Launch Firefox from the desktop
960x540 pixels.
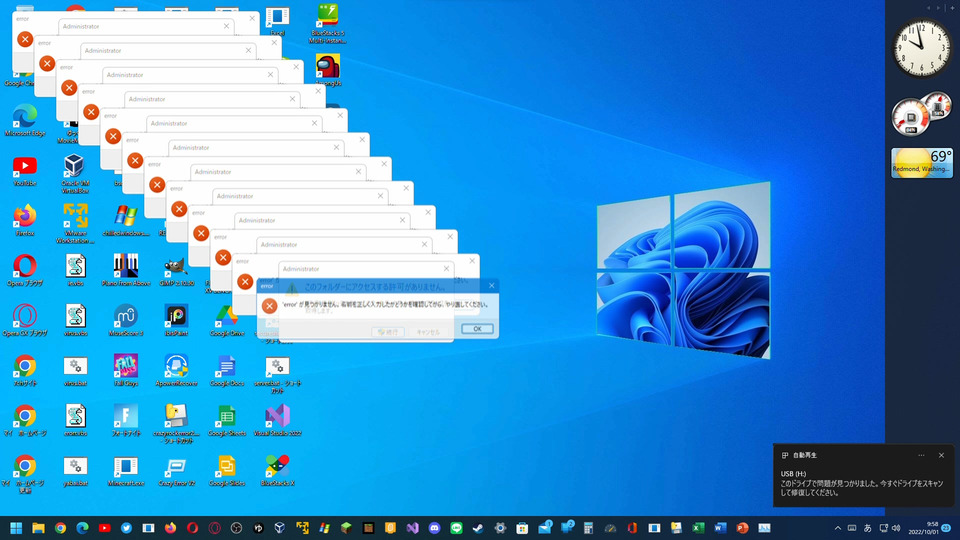(x=25, y=220)
